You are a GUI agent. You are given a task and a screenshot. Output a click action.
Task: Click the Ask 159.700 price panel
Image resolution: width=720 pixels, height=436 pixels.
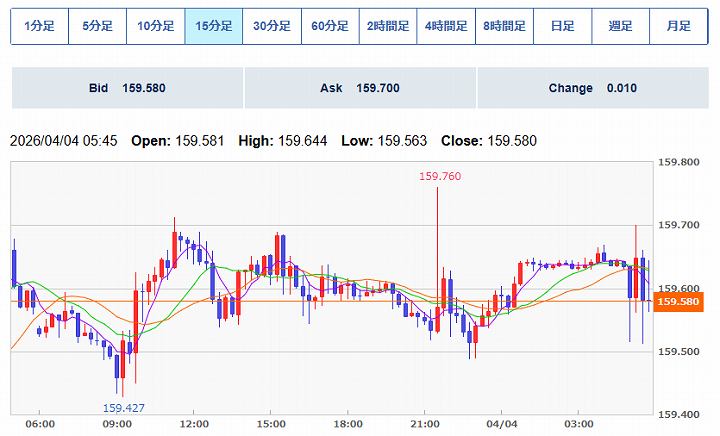click(x=360, y=88)
